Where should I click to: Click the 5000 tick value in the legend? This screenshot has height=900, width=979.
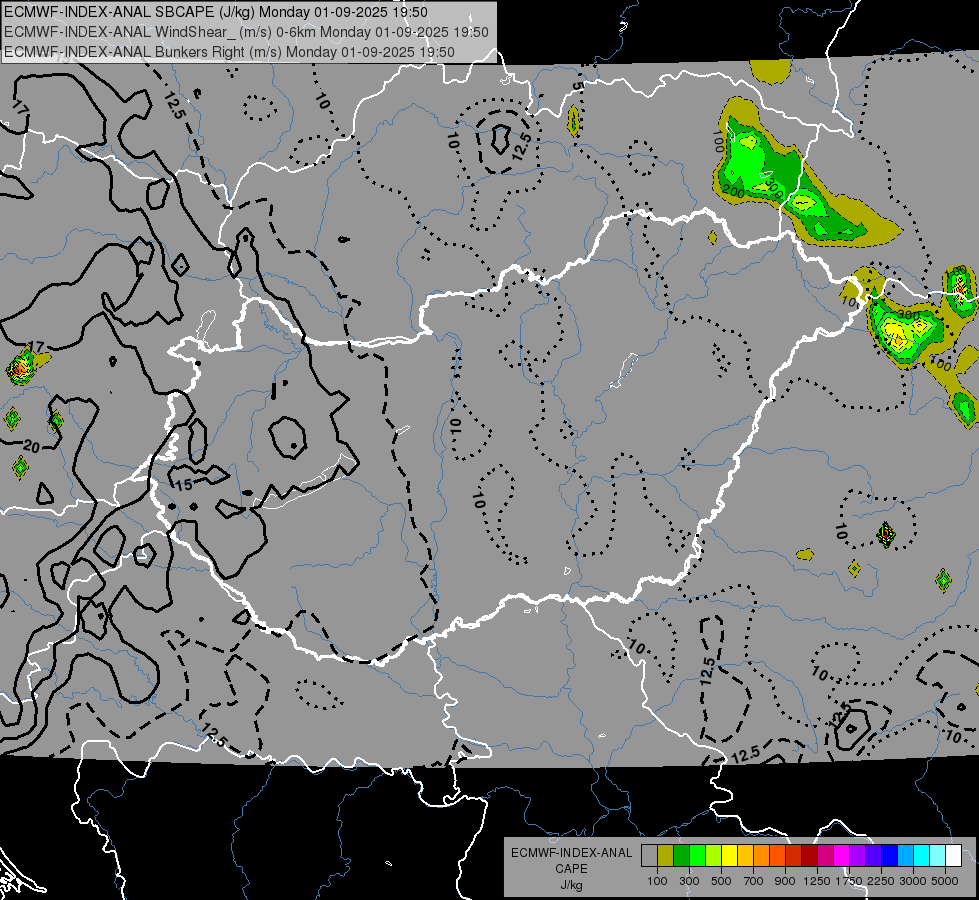tap(945, 881)
